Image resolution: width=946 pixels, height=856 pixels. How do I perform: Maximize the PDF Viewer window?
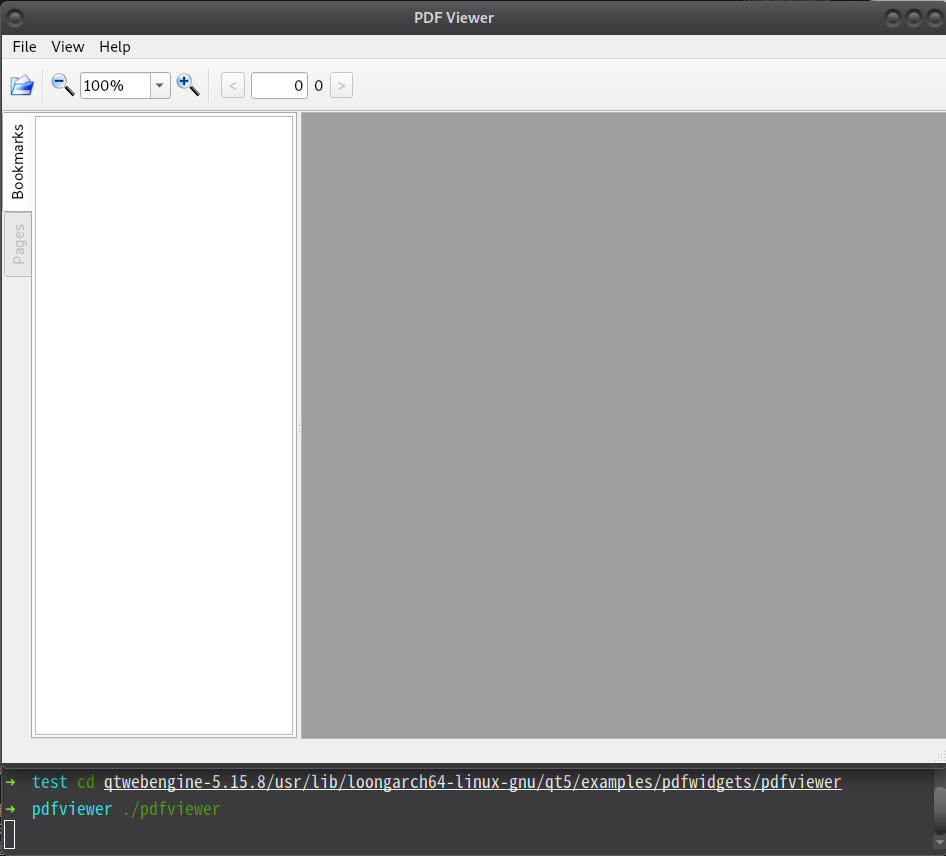[914, 18]
